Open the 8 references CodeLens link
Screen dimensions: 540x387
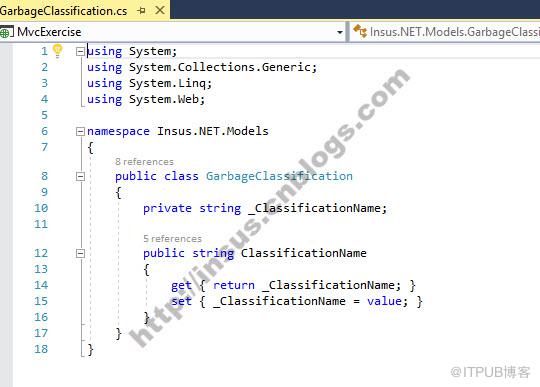tap(144, 161)
